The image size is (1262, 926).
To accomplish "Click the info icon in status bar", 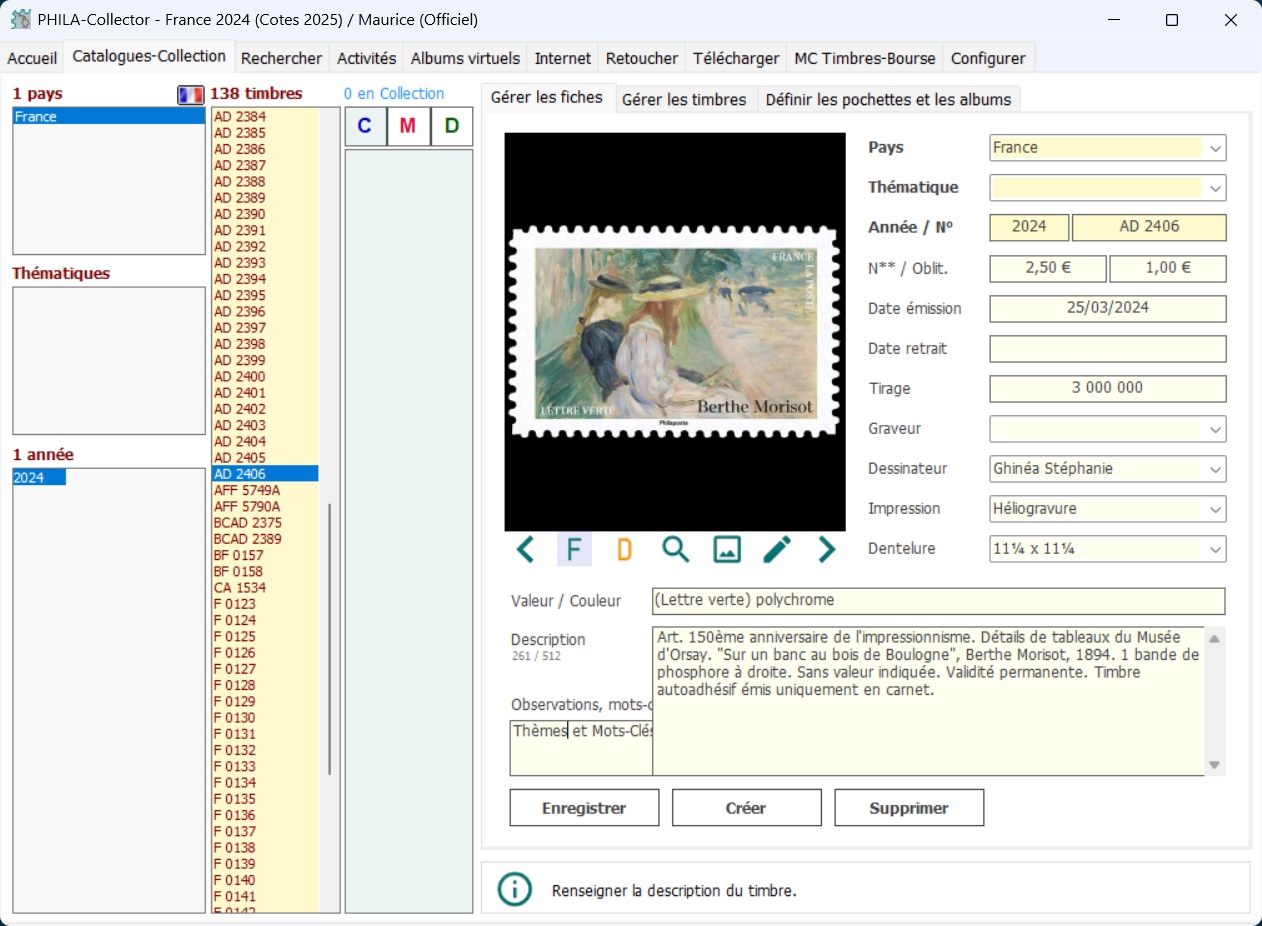I will tap(514, 889).
